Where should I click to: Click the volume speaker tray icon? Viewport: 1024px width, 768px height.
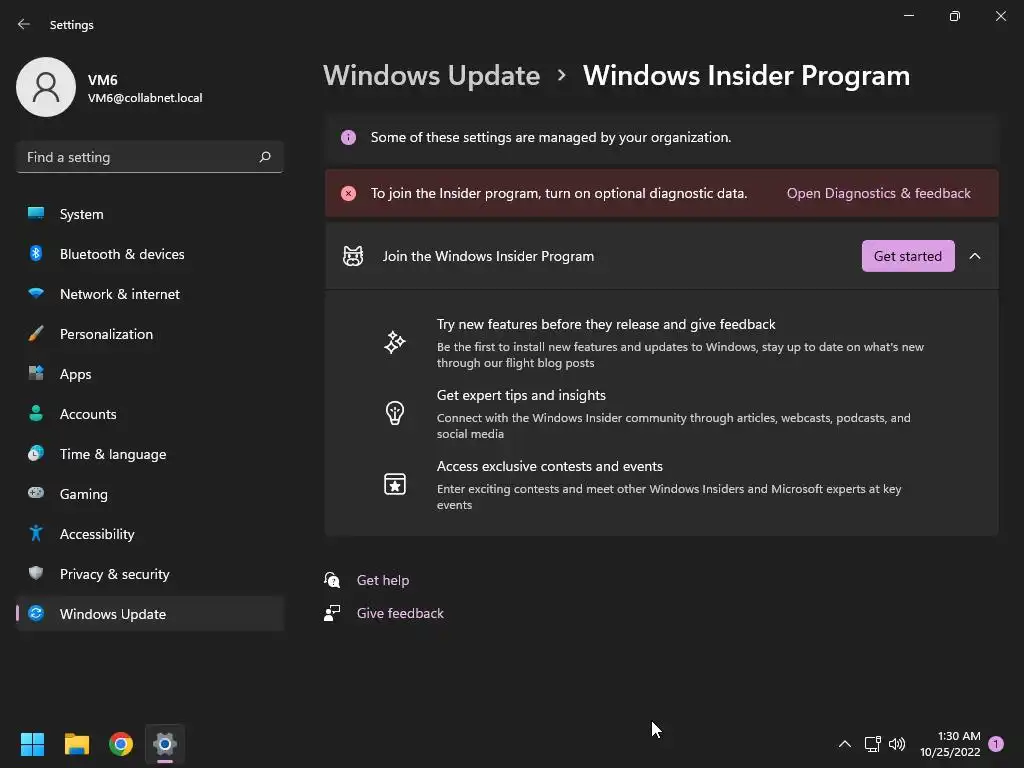[x=897, y=744]
